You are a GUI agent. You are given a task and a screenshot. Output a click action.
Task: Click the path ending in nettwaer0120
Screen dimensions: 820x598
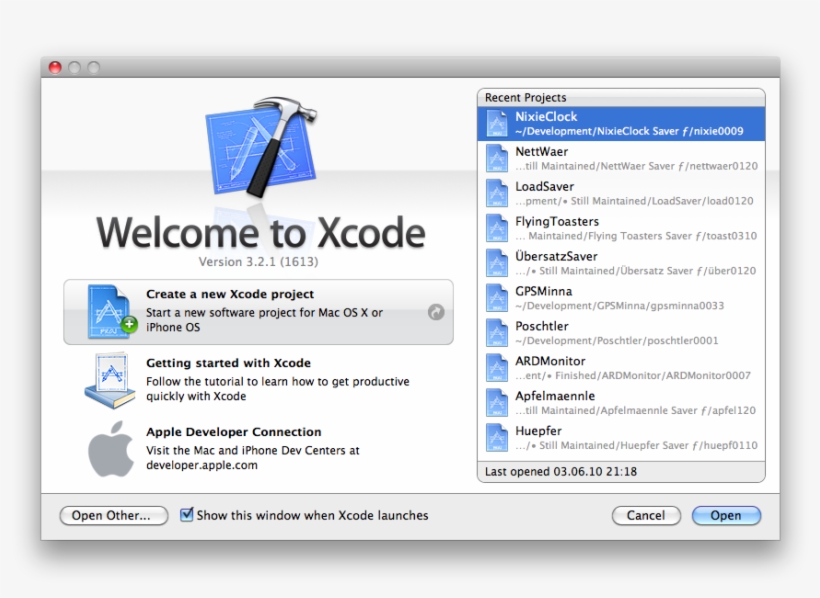pos(636,166)
